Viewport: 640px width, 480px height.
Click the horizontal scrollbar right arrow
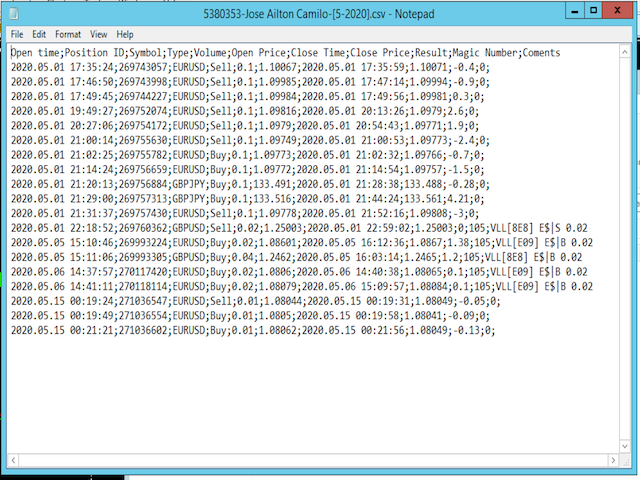613,460
